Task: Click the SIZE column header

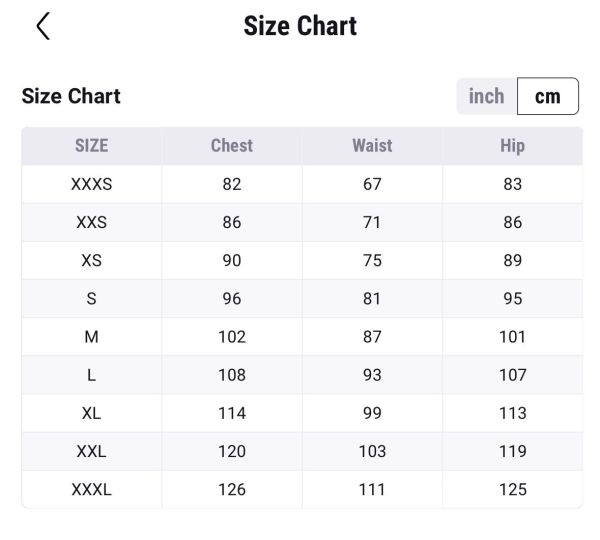Action: (x=91, y=145)
